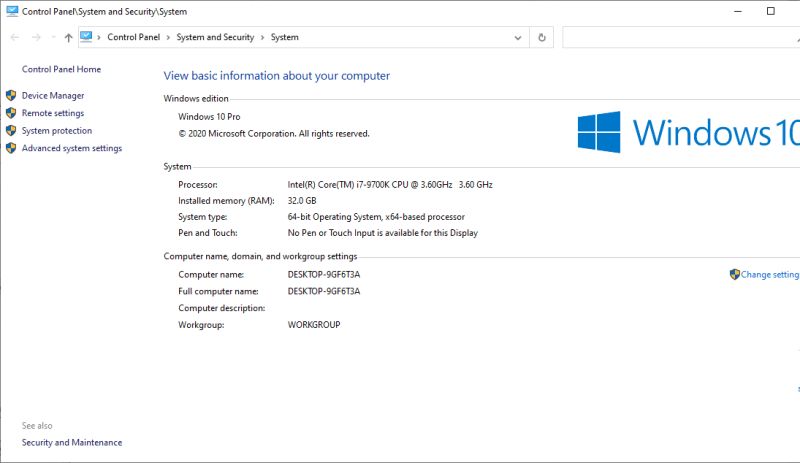Click the shield icon beside System protection
The height and width of the screenshot is (463, 800).
tap(11, 131)
